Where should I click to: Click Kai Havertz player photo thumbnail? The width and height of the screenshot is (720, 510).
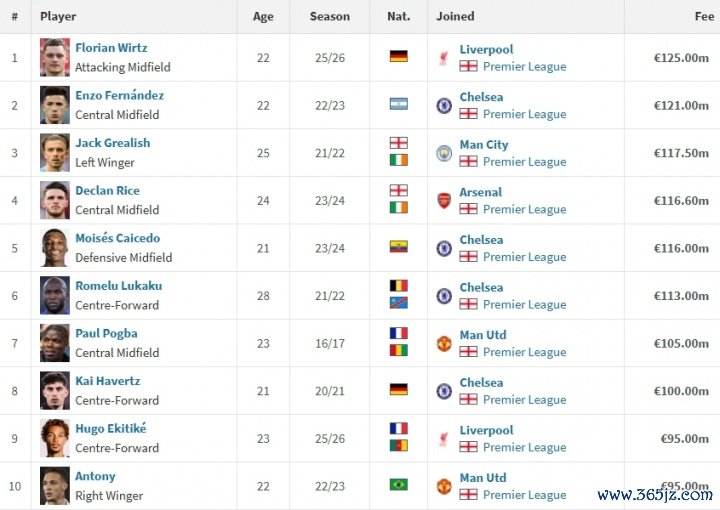coord(55,391)
